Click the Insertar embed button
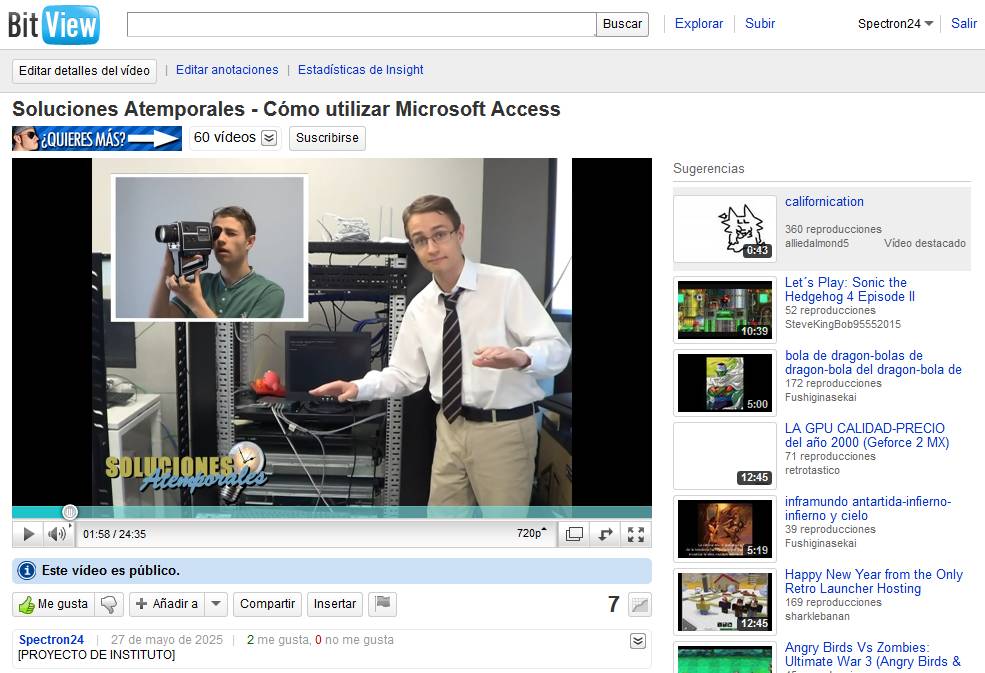Image resolution: width=985 pixels, height=673 pixels. click(335, 604)
